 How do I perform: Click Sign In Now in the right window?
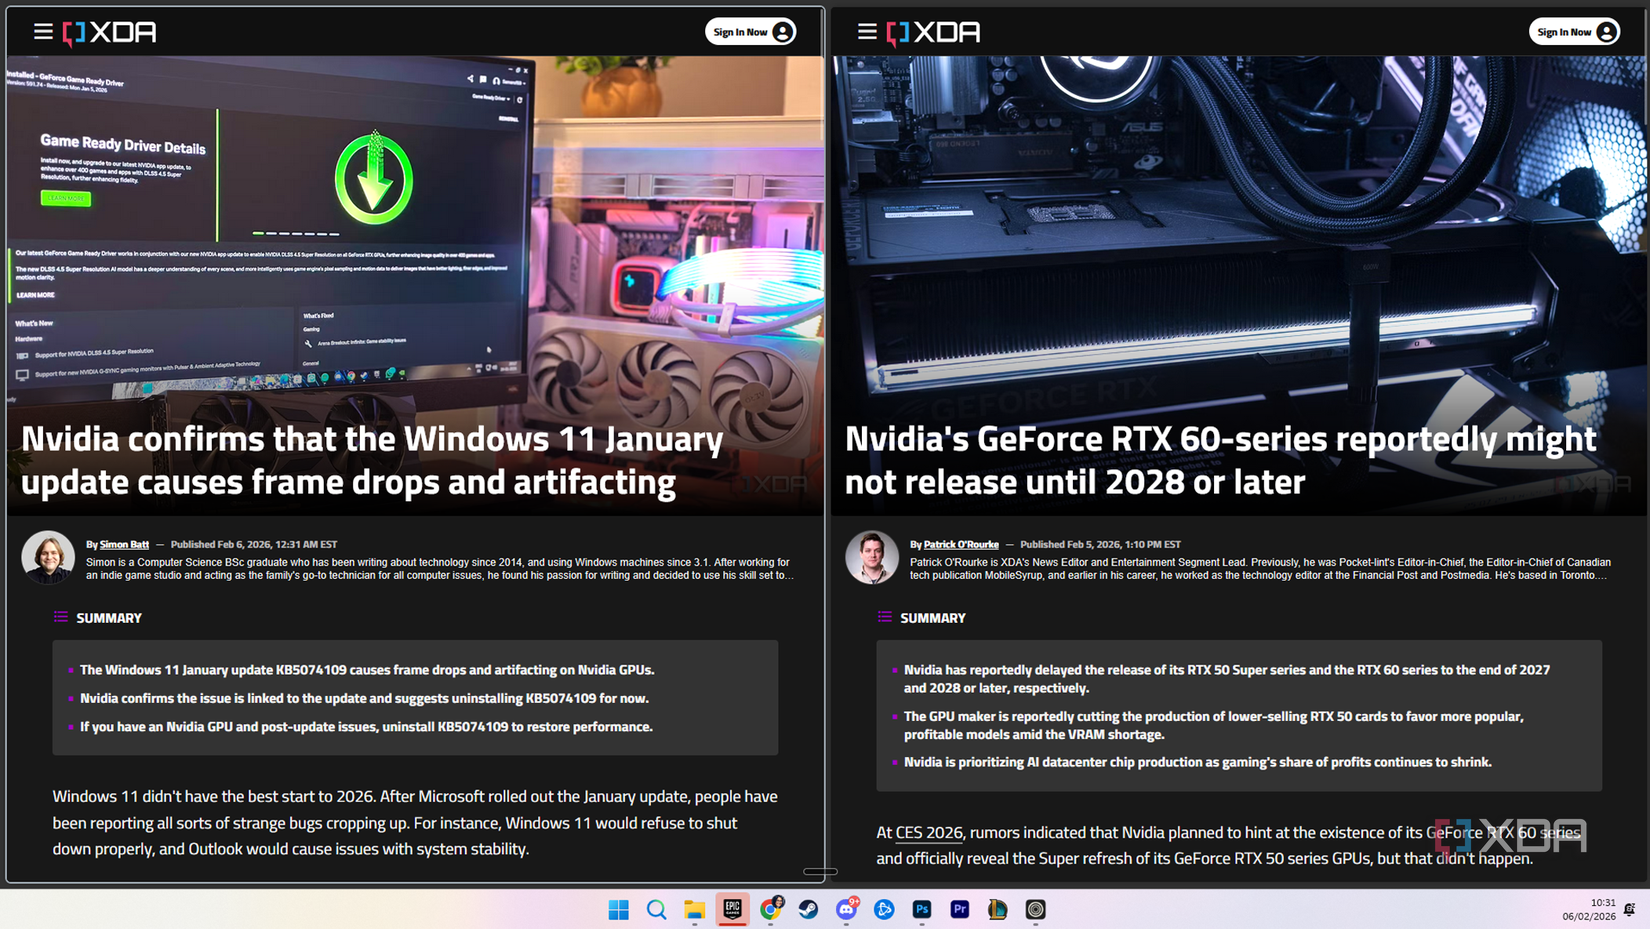point(1575,32)
